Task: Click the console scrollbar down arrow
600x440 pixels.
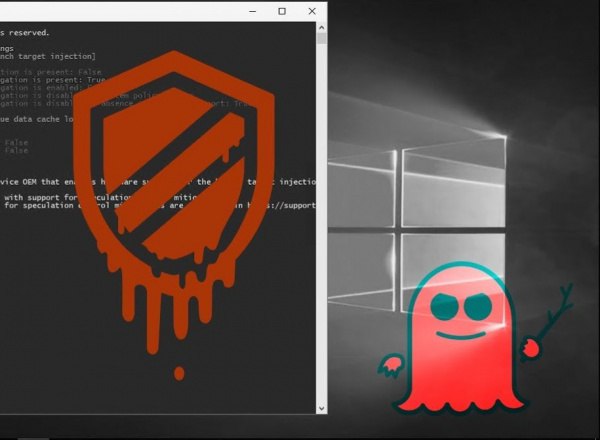Action: click(321, 408)
